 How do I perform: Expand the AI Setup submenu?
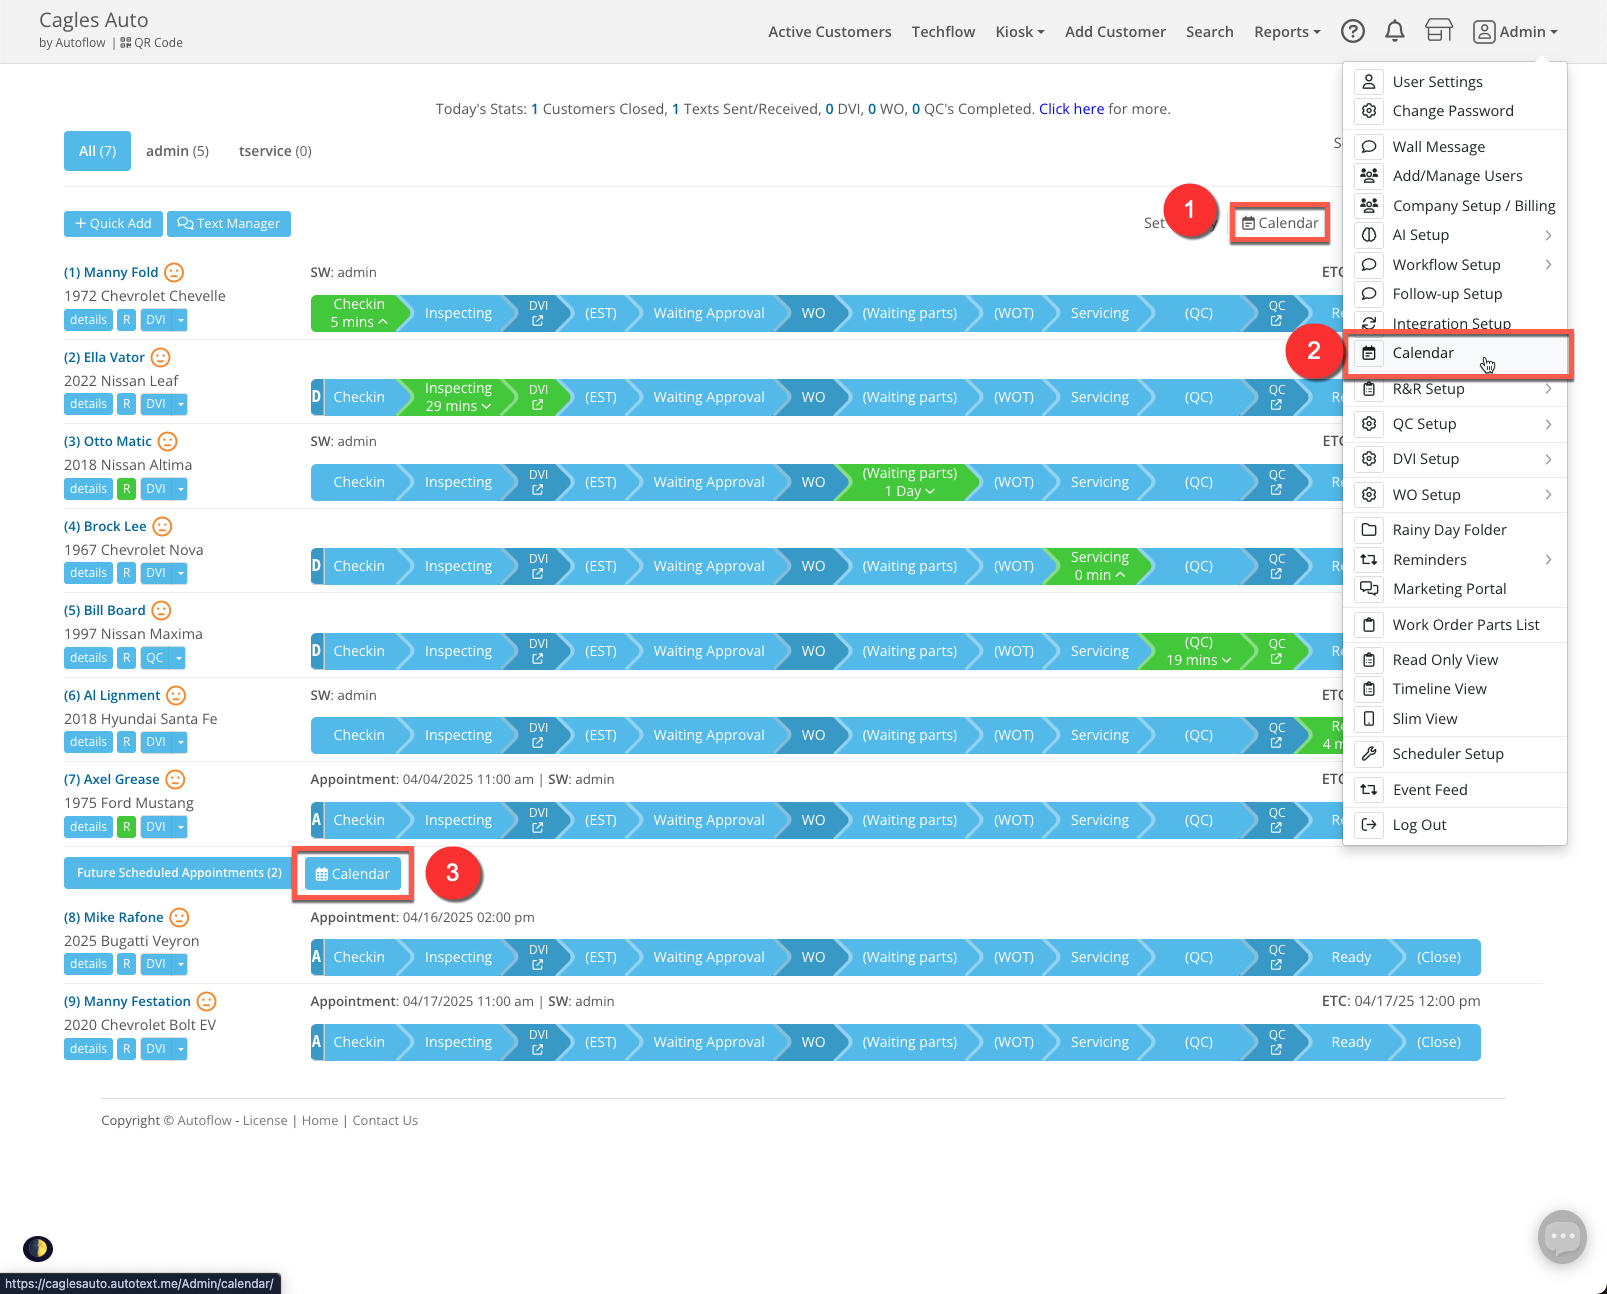[1548, 235]
